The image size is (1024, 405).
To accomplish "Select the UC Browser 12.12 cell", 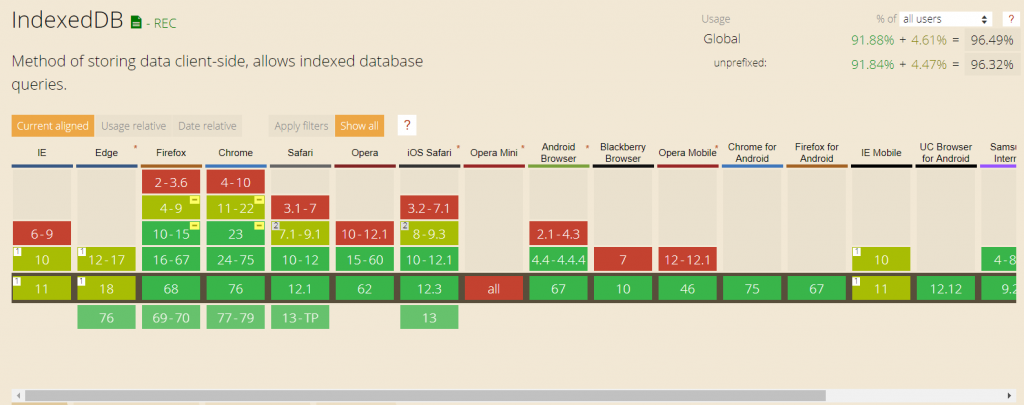I will [x=946, y=288].
